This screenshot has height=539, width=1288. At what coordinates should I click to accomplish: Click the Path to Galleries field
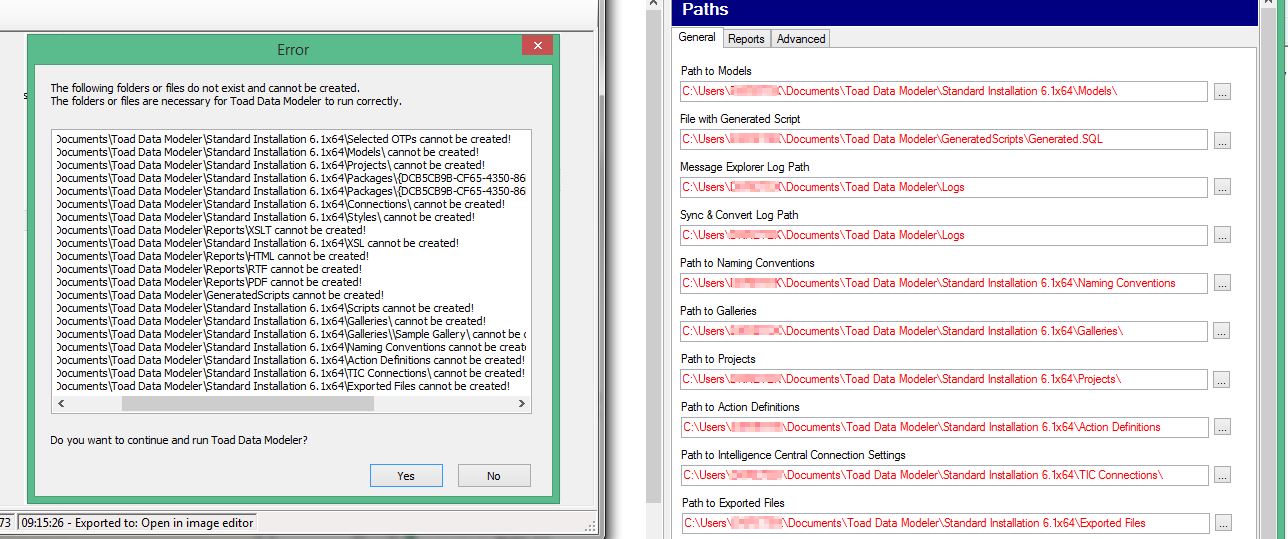click(943, 331)
